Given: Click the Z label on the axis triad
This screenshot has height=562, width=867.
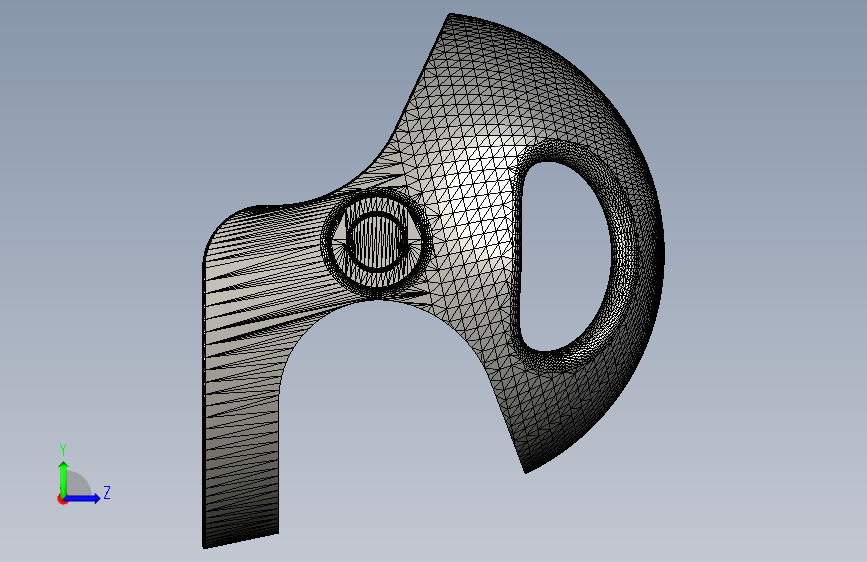Looking at the screenshot, I should click(x=107, y=492).
